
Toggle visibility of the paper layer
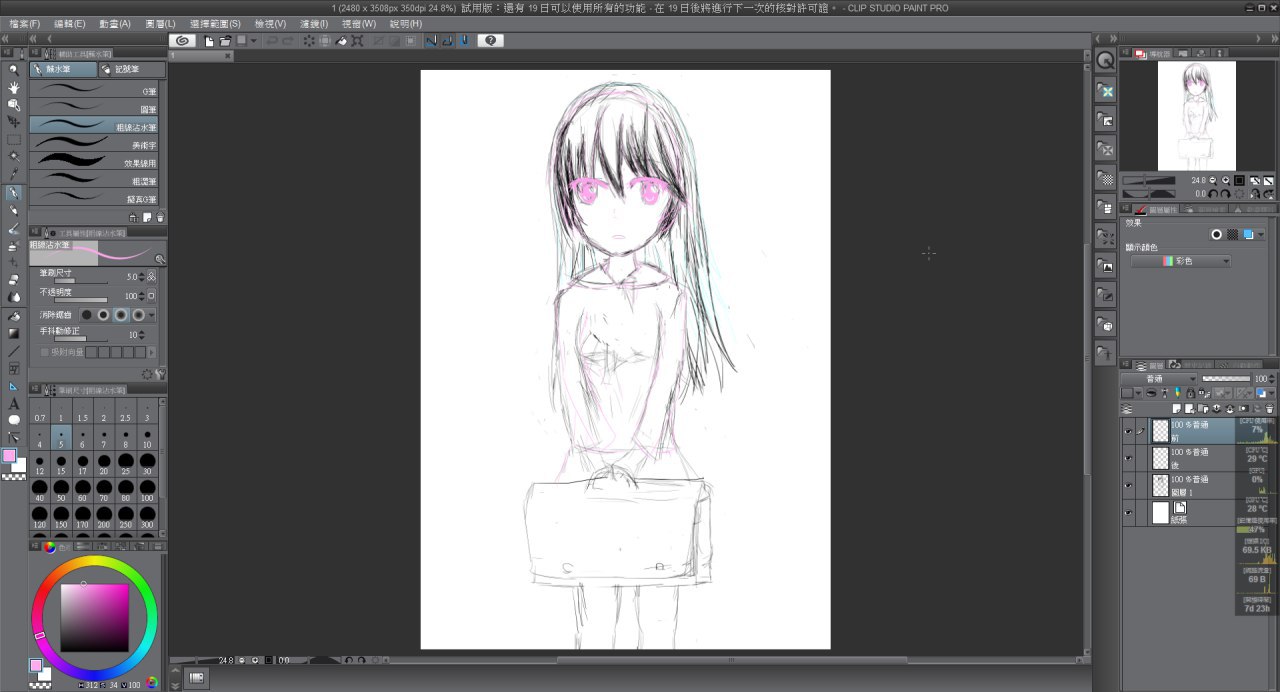click(x=1128, y=514)
